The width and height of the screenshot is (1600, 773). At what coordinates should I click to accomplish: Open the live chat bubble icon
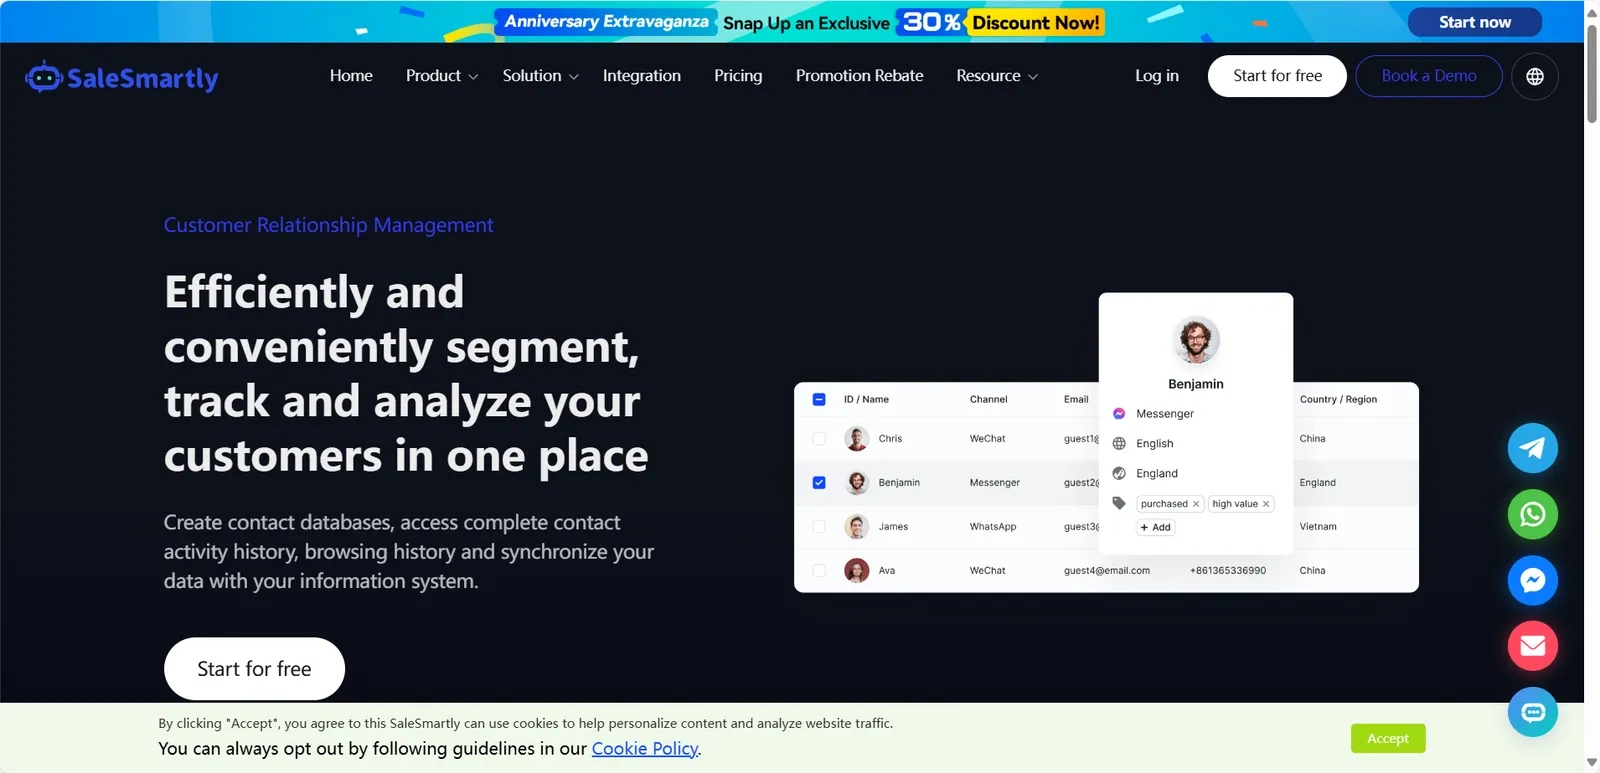(x=1532, y=712)
